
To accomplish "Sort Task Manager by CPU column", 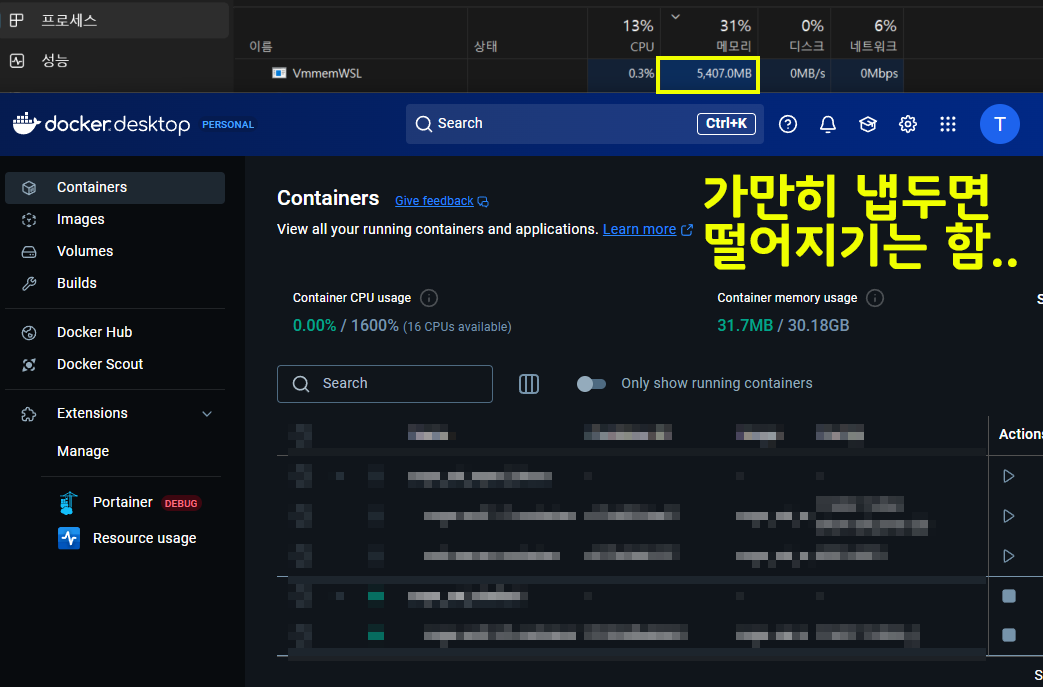I will [624, 33].
